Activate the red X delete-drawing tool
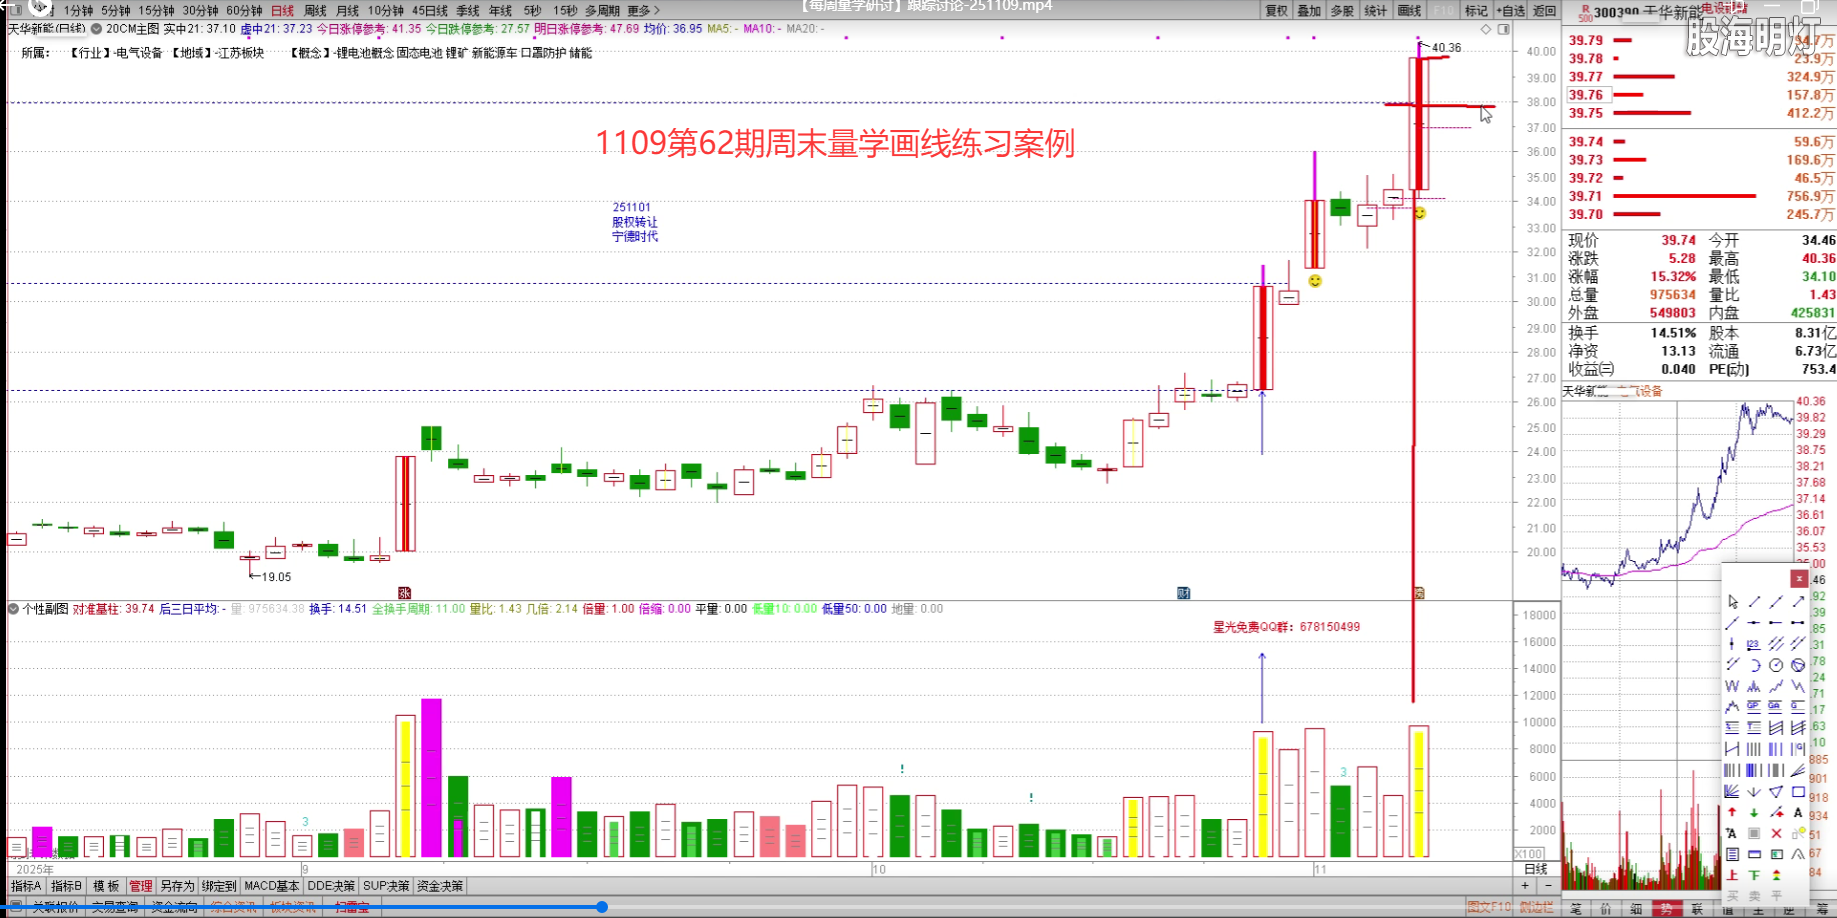Viewport: 1837px width, 918px height. pos(1774,832)
